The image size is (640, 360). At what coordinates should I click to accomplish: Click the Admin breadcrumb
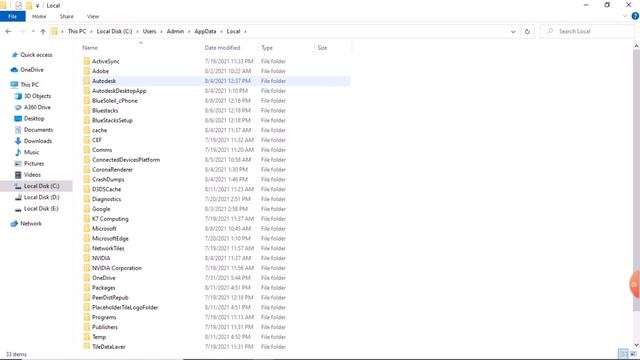click(175, 31)
